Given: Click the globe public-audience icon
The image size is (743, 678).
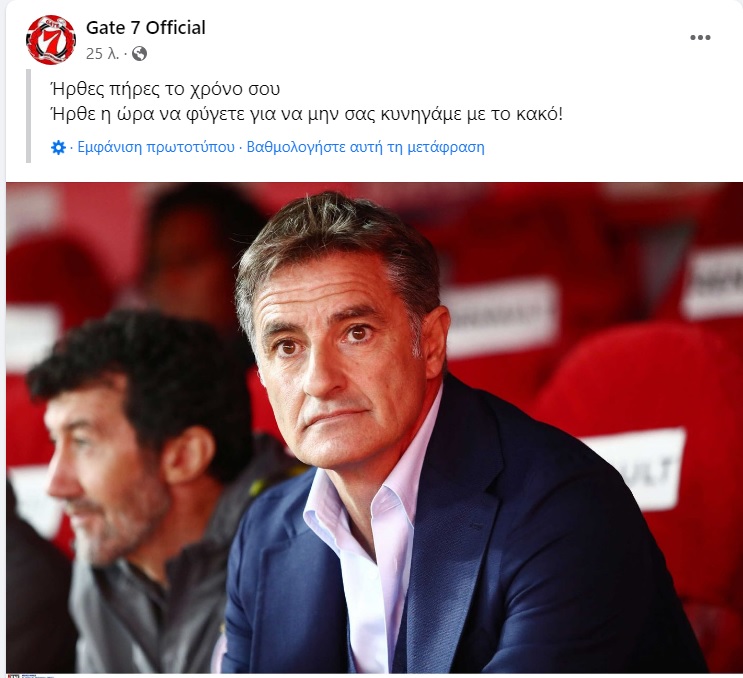Looking at the screenshot, I should [139, 54].
